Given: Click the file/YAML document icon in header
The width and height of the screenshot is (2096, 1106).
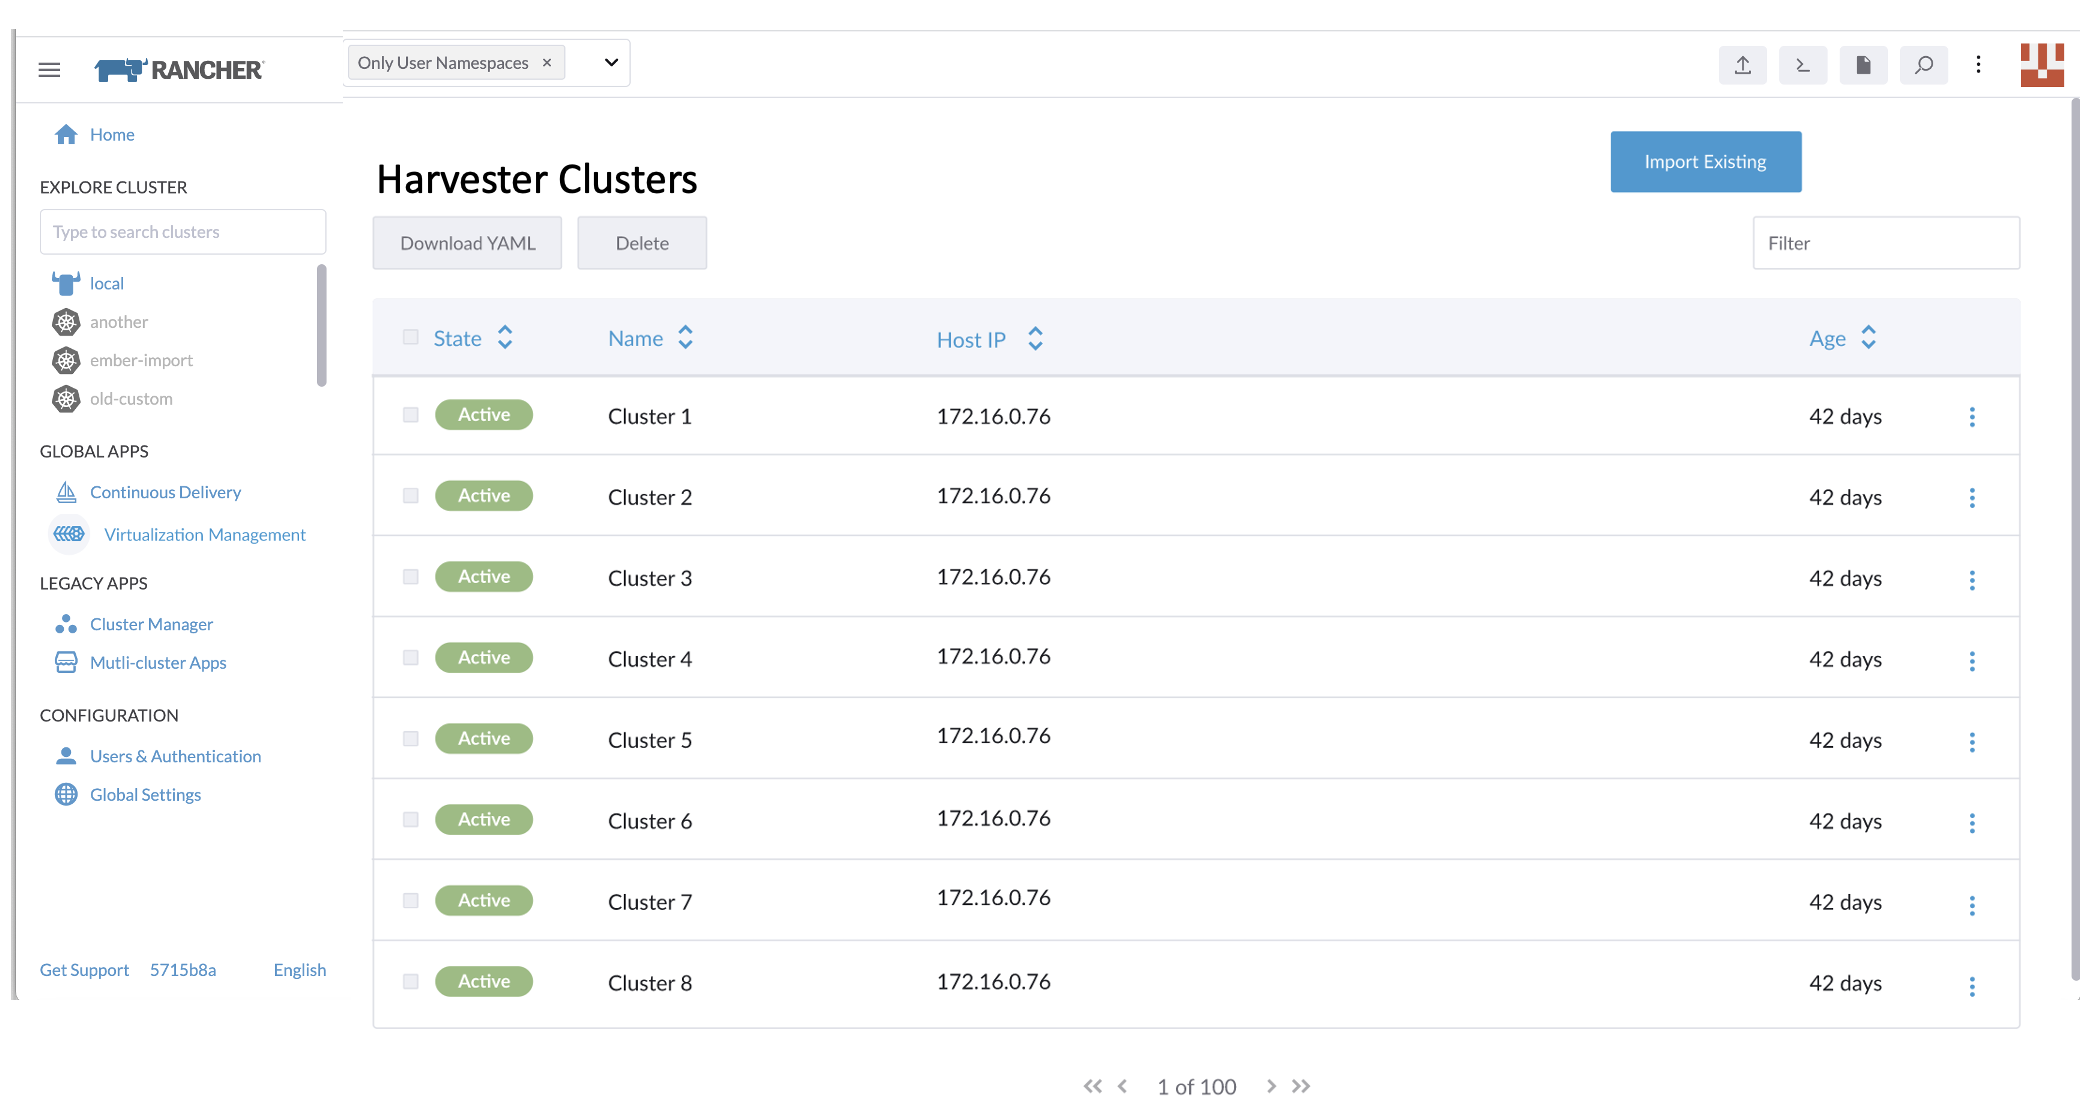Looking at the screenshot, I should [1863, 64].
